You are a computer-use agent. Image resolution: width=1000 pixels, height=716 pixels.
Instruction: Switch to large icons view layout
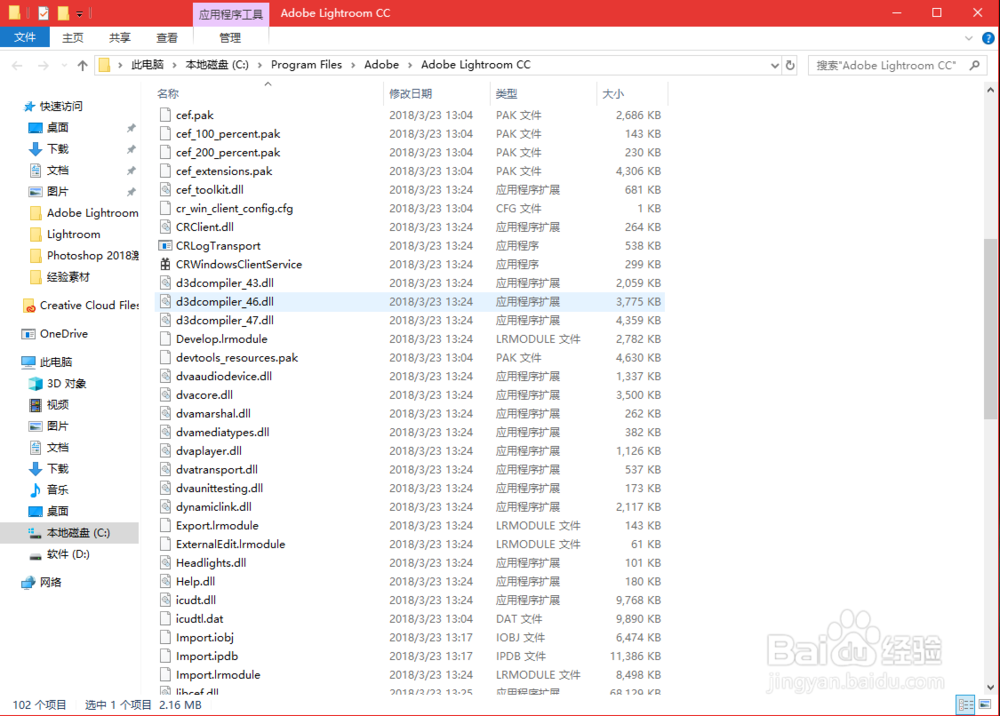pos(985,705)
